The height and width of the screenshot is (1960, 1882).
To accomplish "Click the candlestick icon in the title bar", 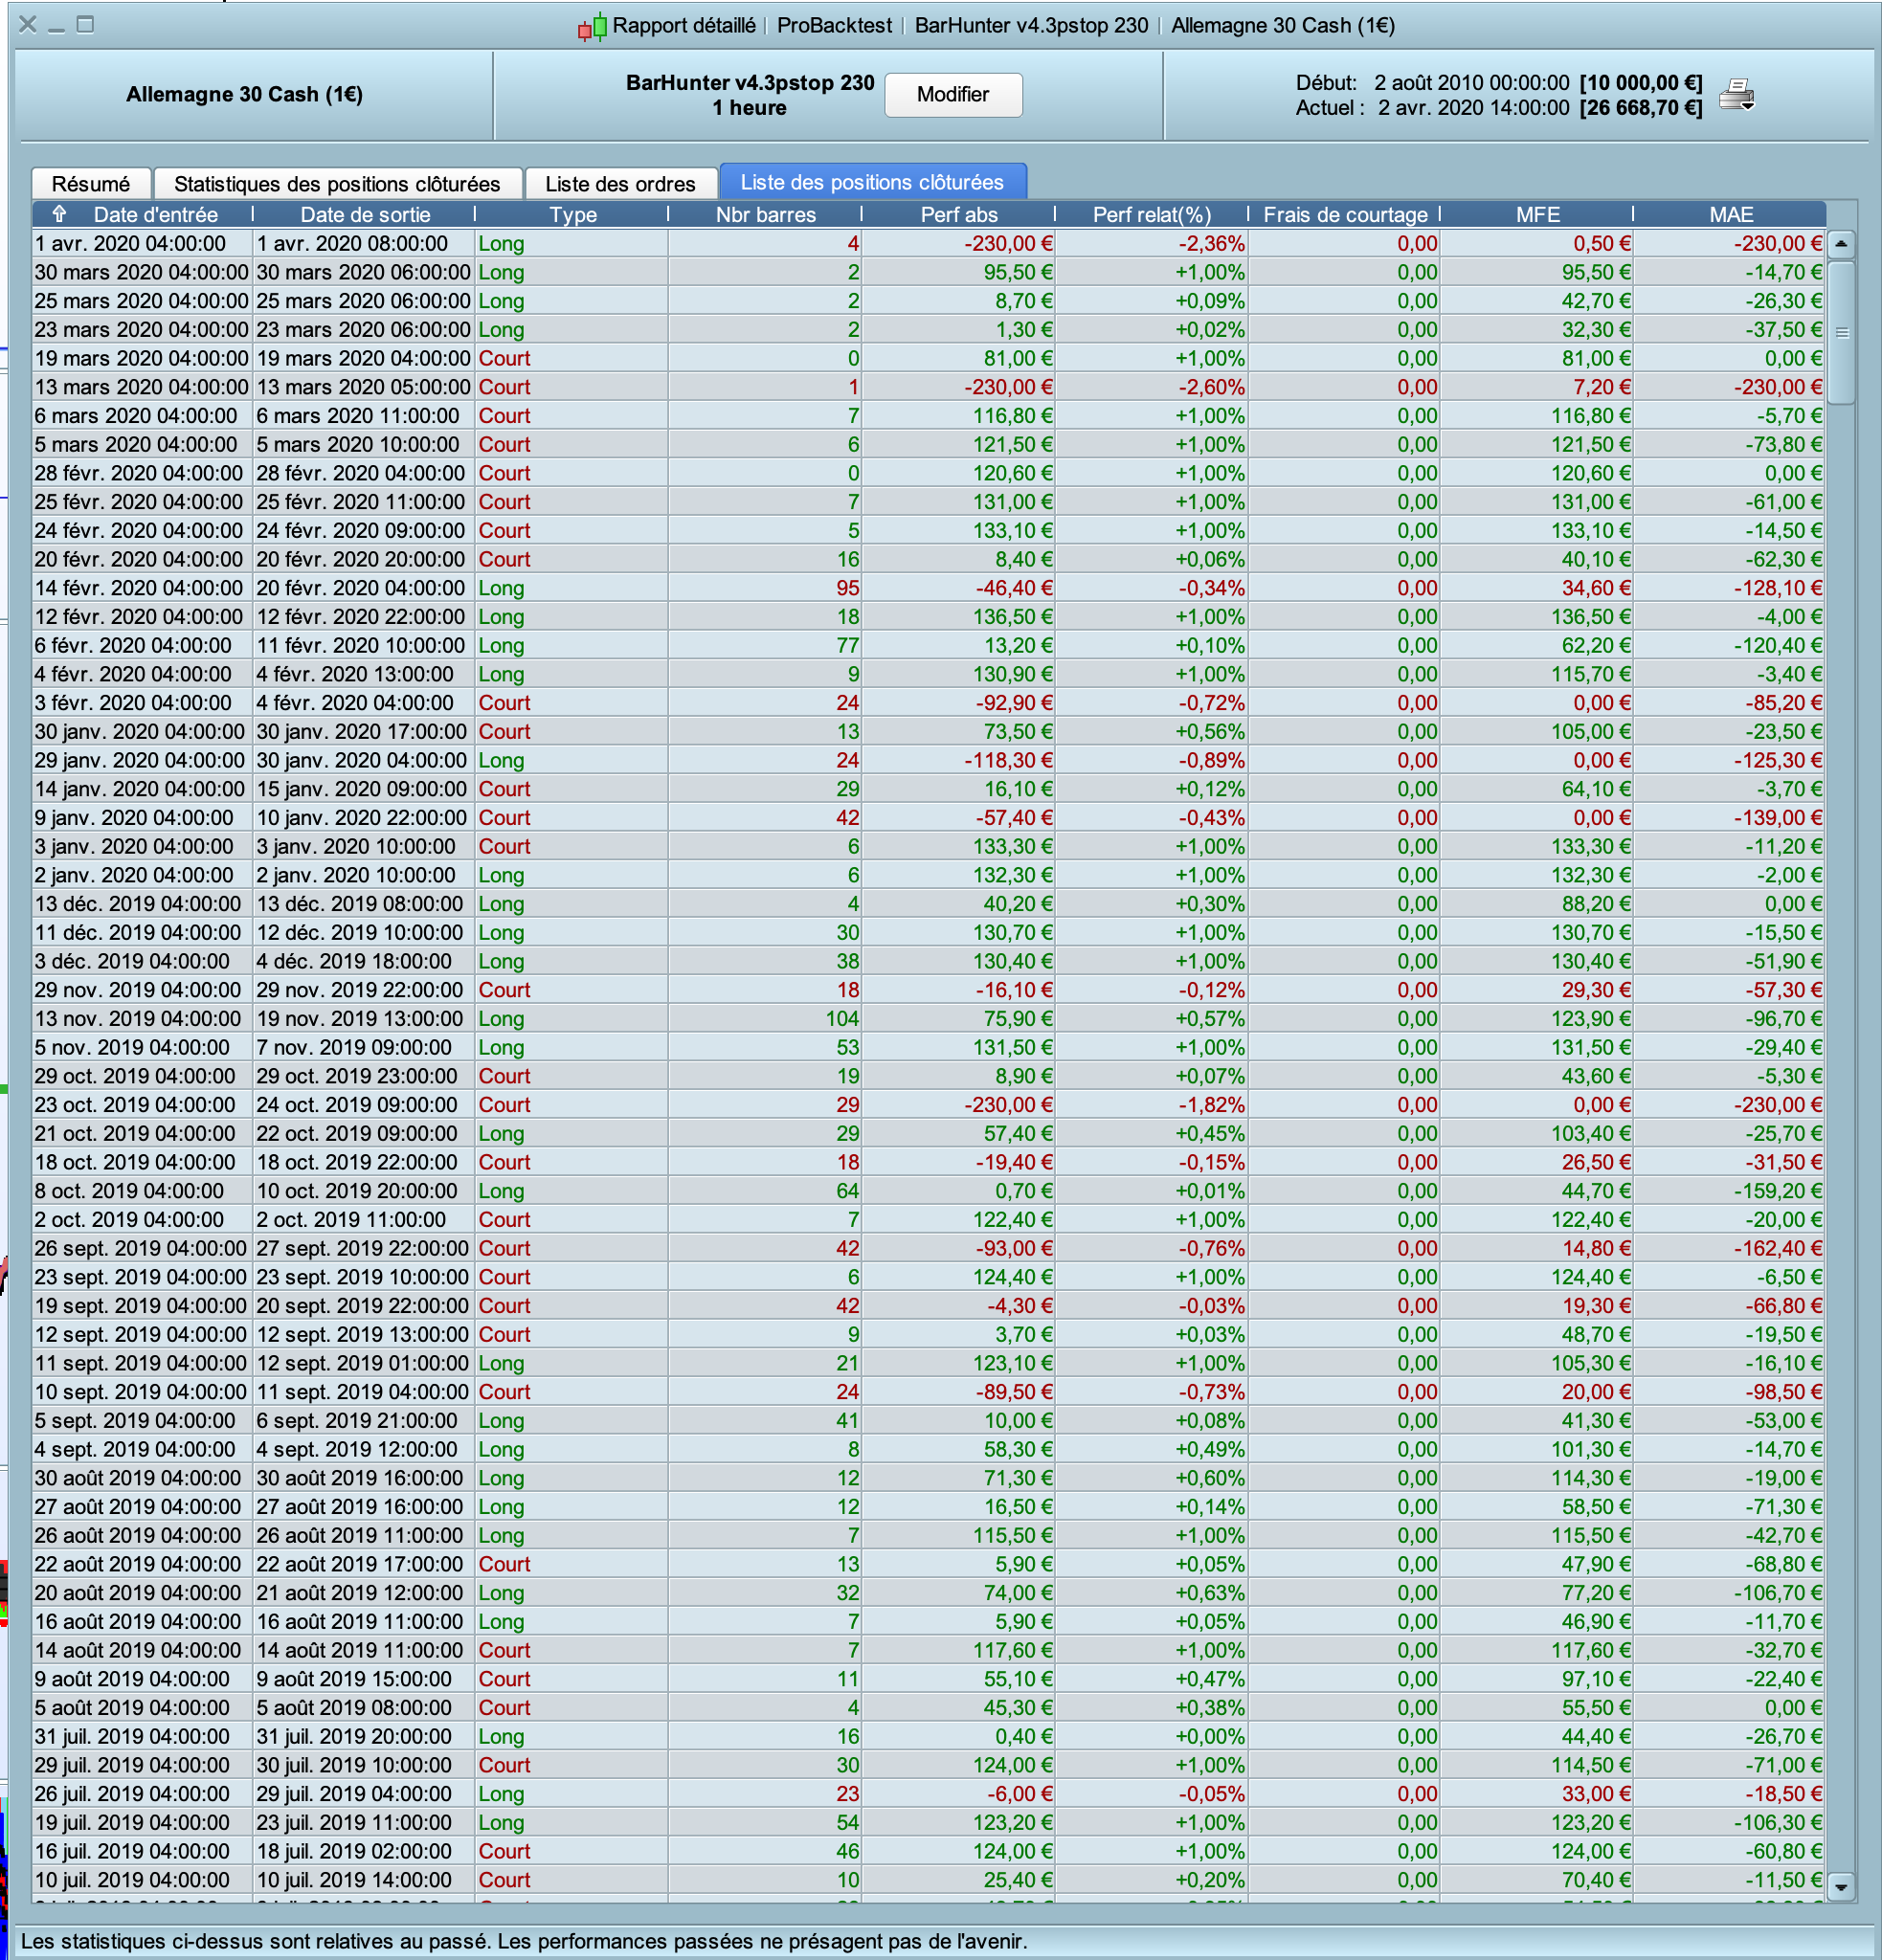I will point(591,27).
